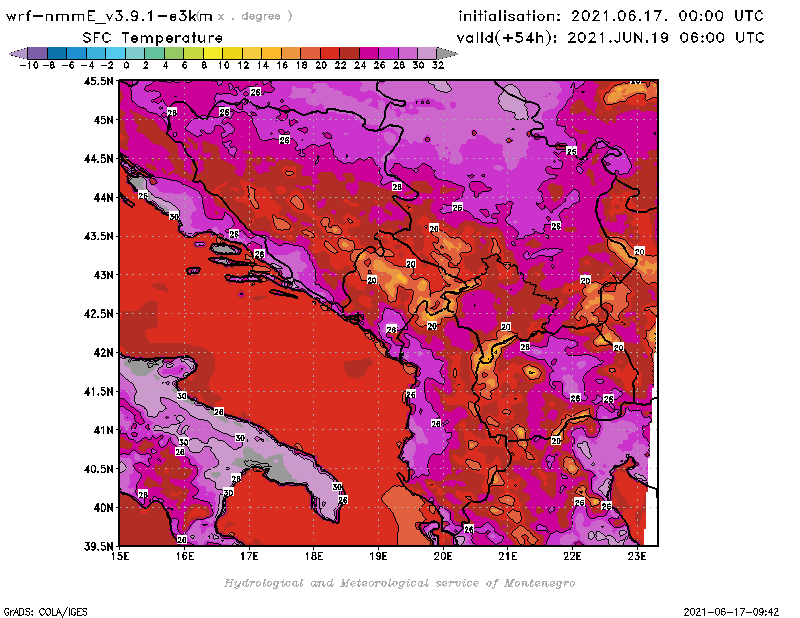Select legend swatch between 22 and 24

click(x=349, y=53)
